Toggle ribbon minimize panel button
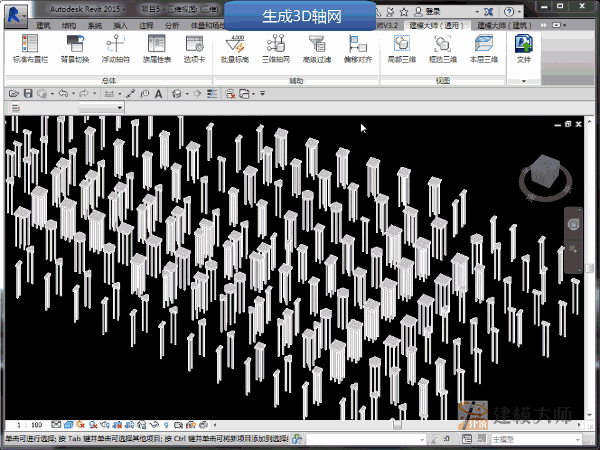 pyautogui.click(x=558, y=25)
